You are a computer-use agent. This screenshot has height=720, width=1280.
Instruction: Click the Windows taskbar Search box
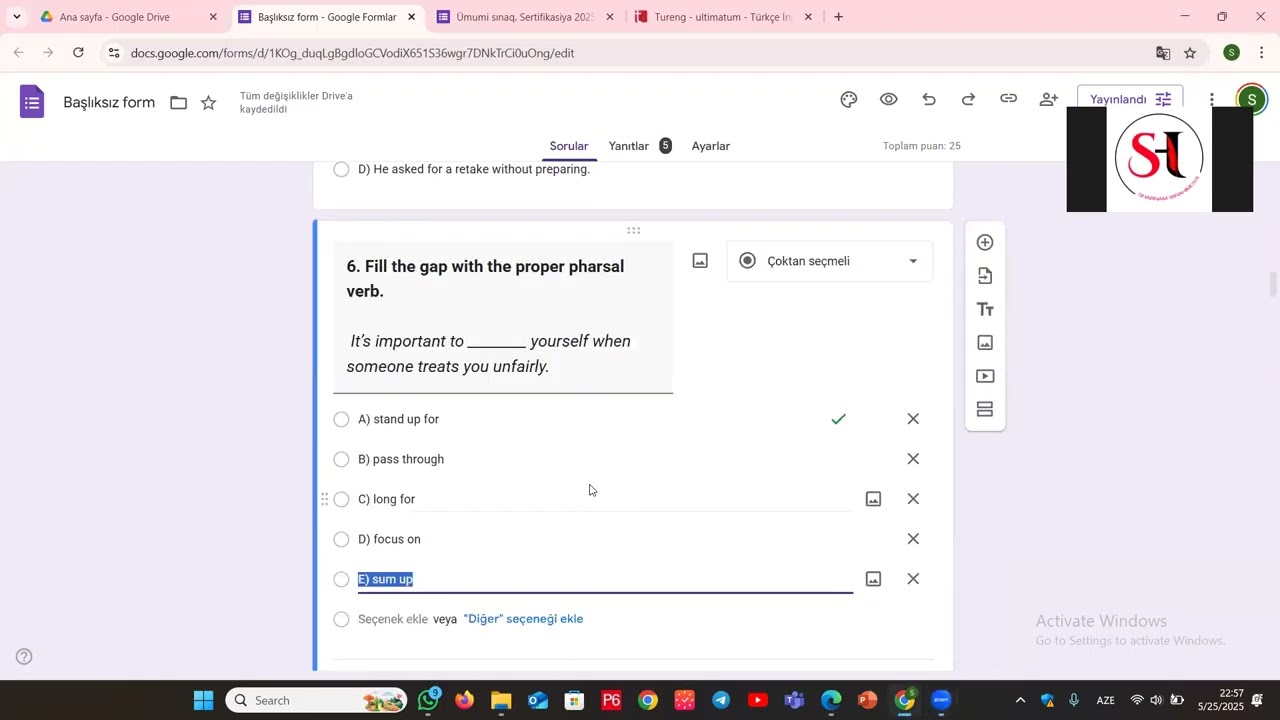(316, 700)
